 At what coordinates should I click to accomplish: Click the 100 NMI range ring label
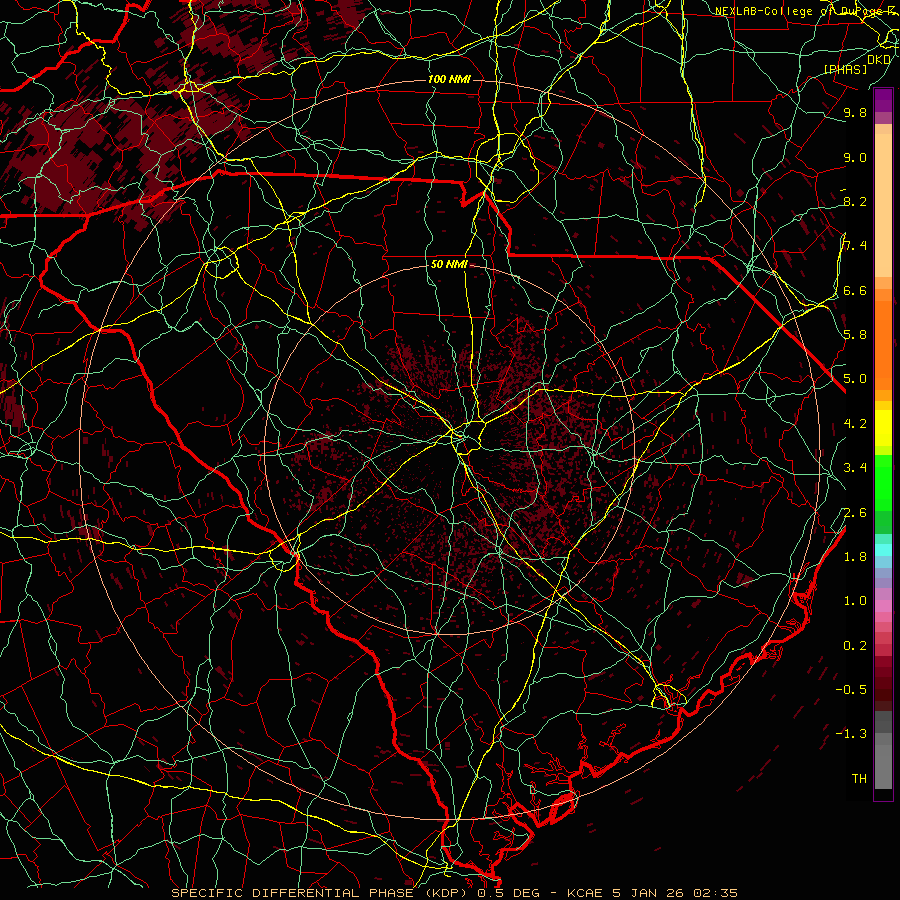point(449,79)
